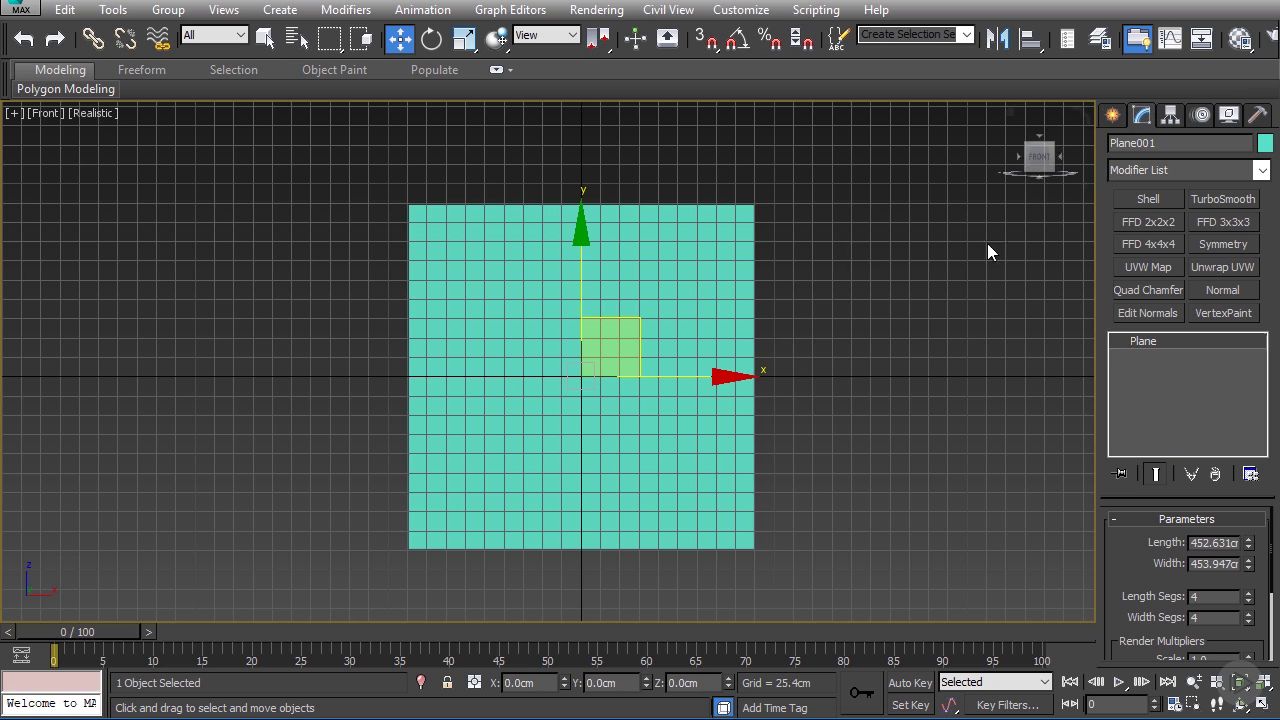Open Edit Named Selection Sets
The height and width of the screenshot is (720, 1280).
pos(838,39)
